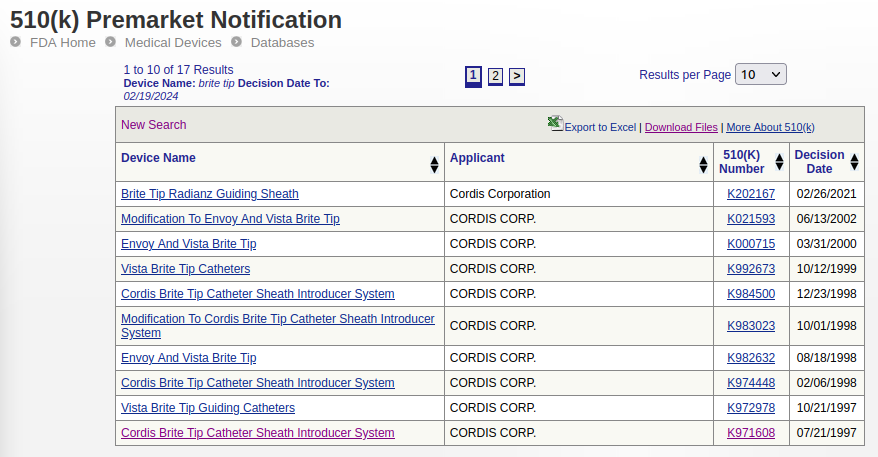Open 510(k) number K202167

tap(750, 194)
